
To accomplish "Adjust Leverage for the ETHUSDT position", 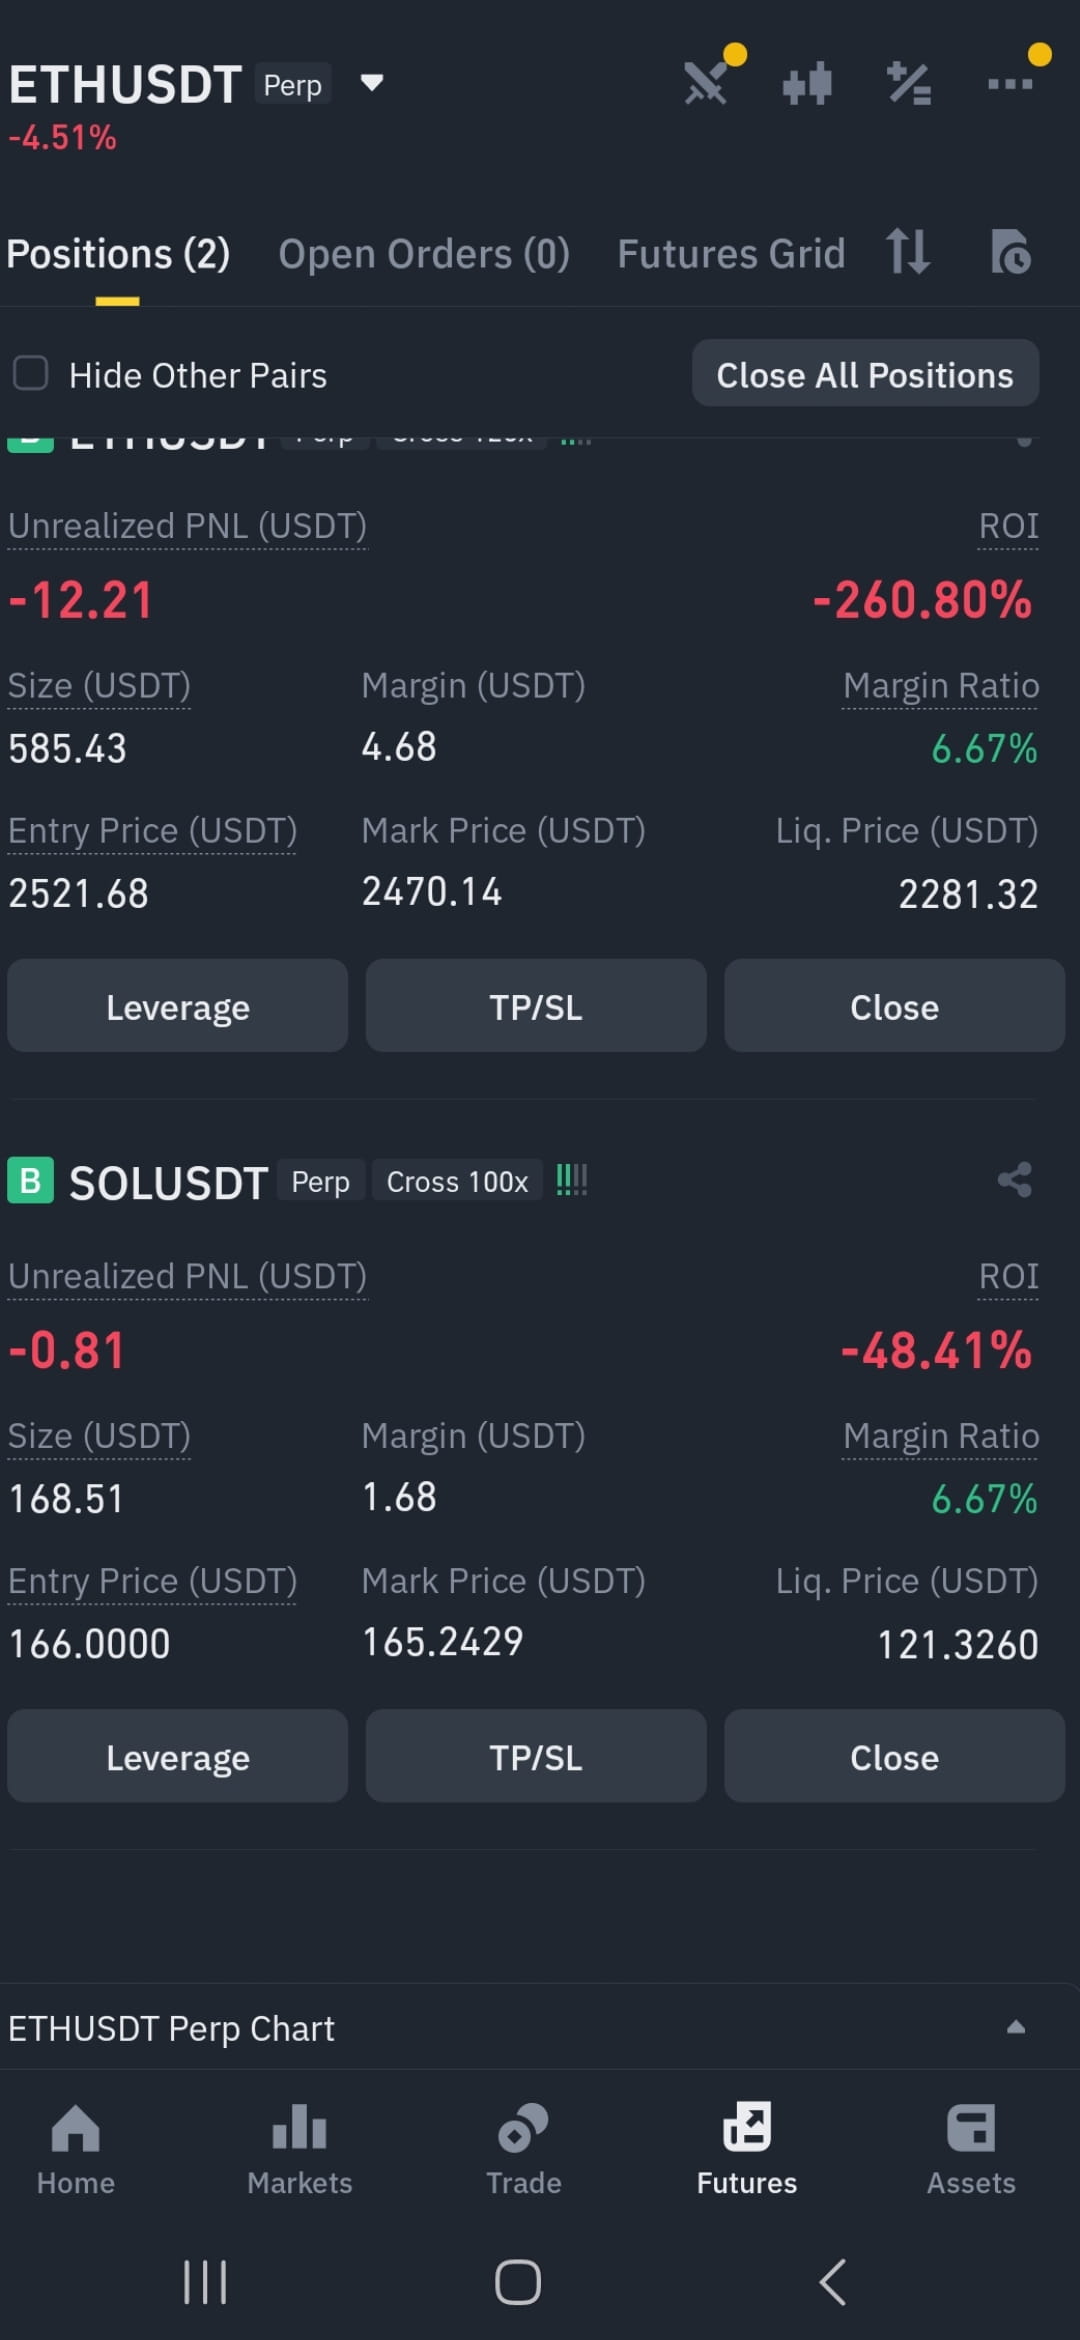I will [x=178, y=1006].
